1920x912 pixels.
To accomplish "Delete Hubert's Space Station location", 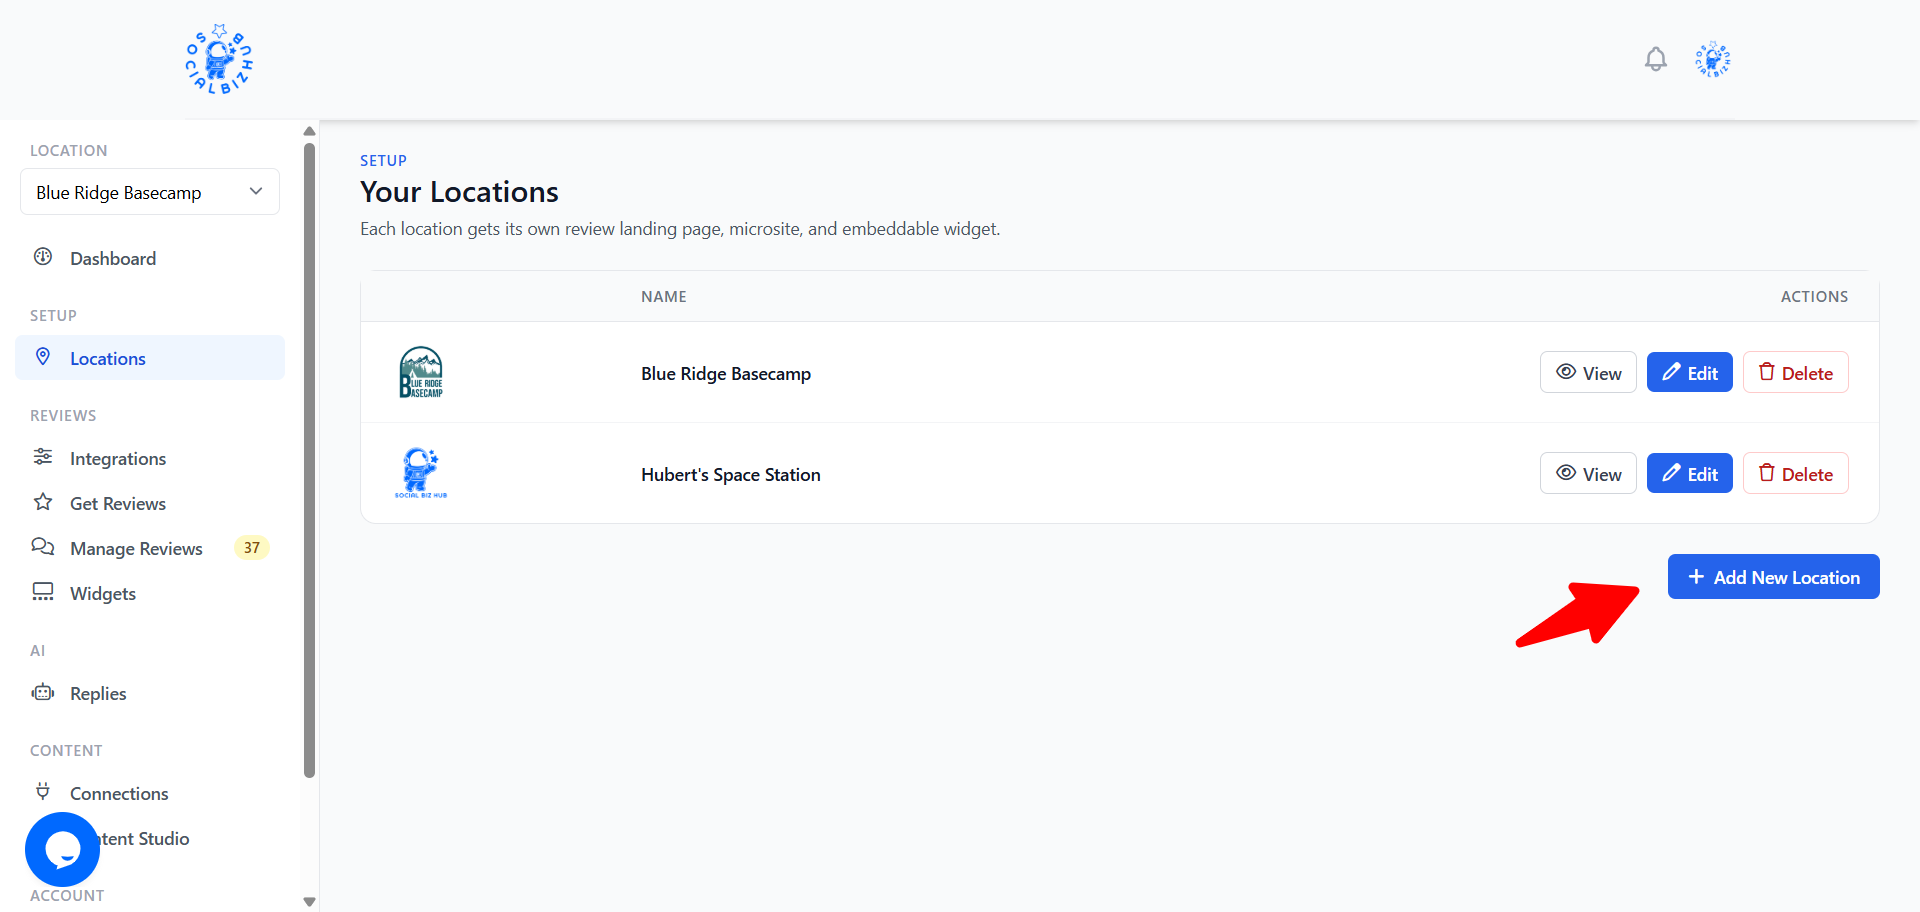I will (x=1796, y=473).
